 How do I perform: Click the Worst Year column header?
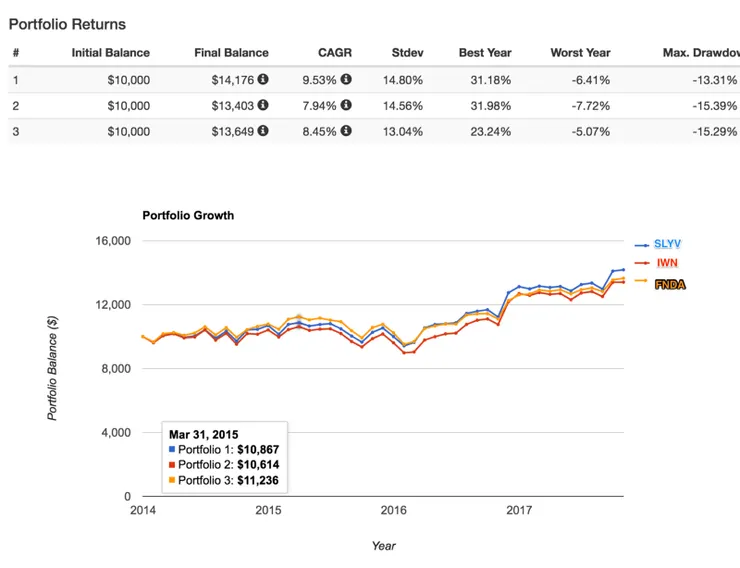[579, 53]
